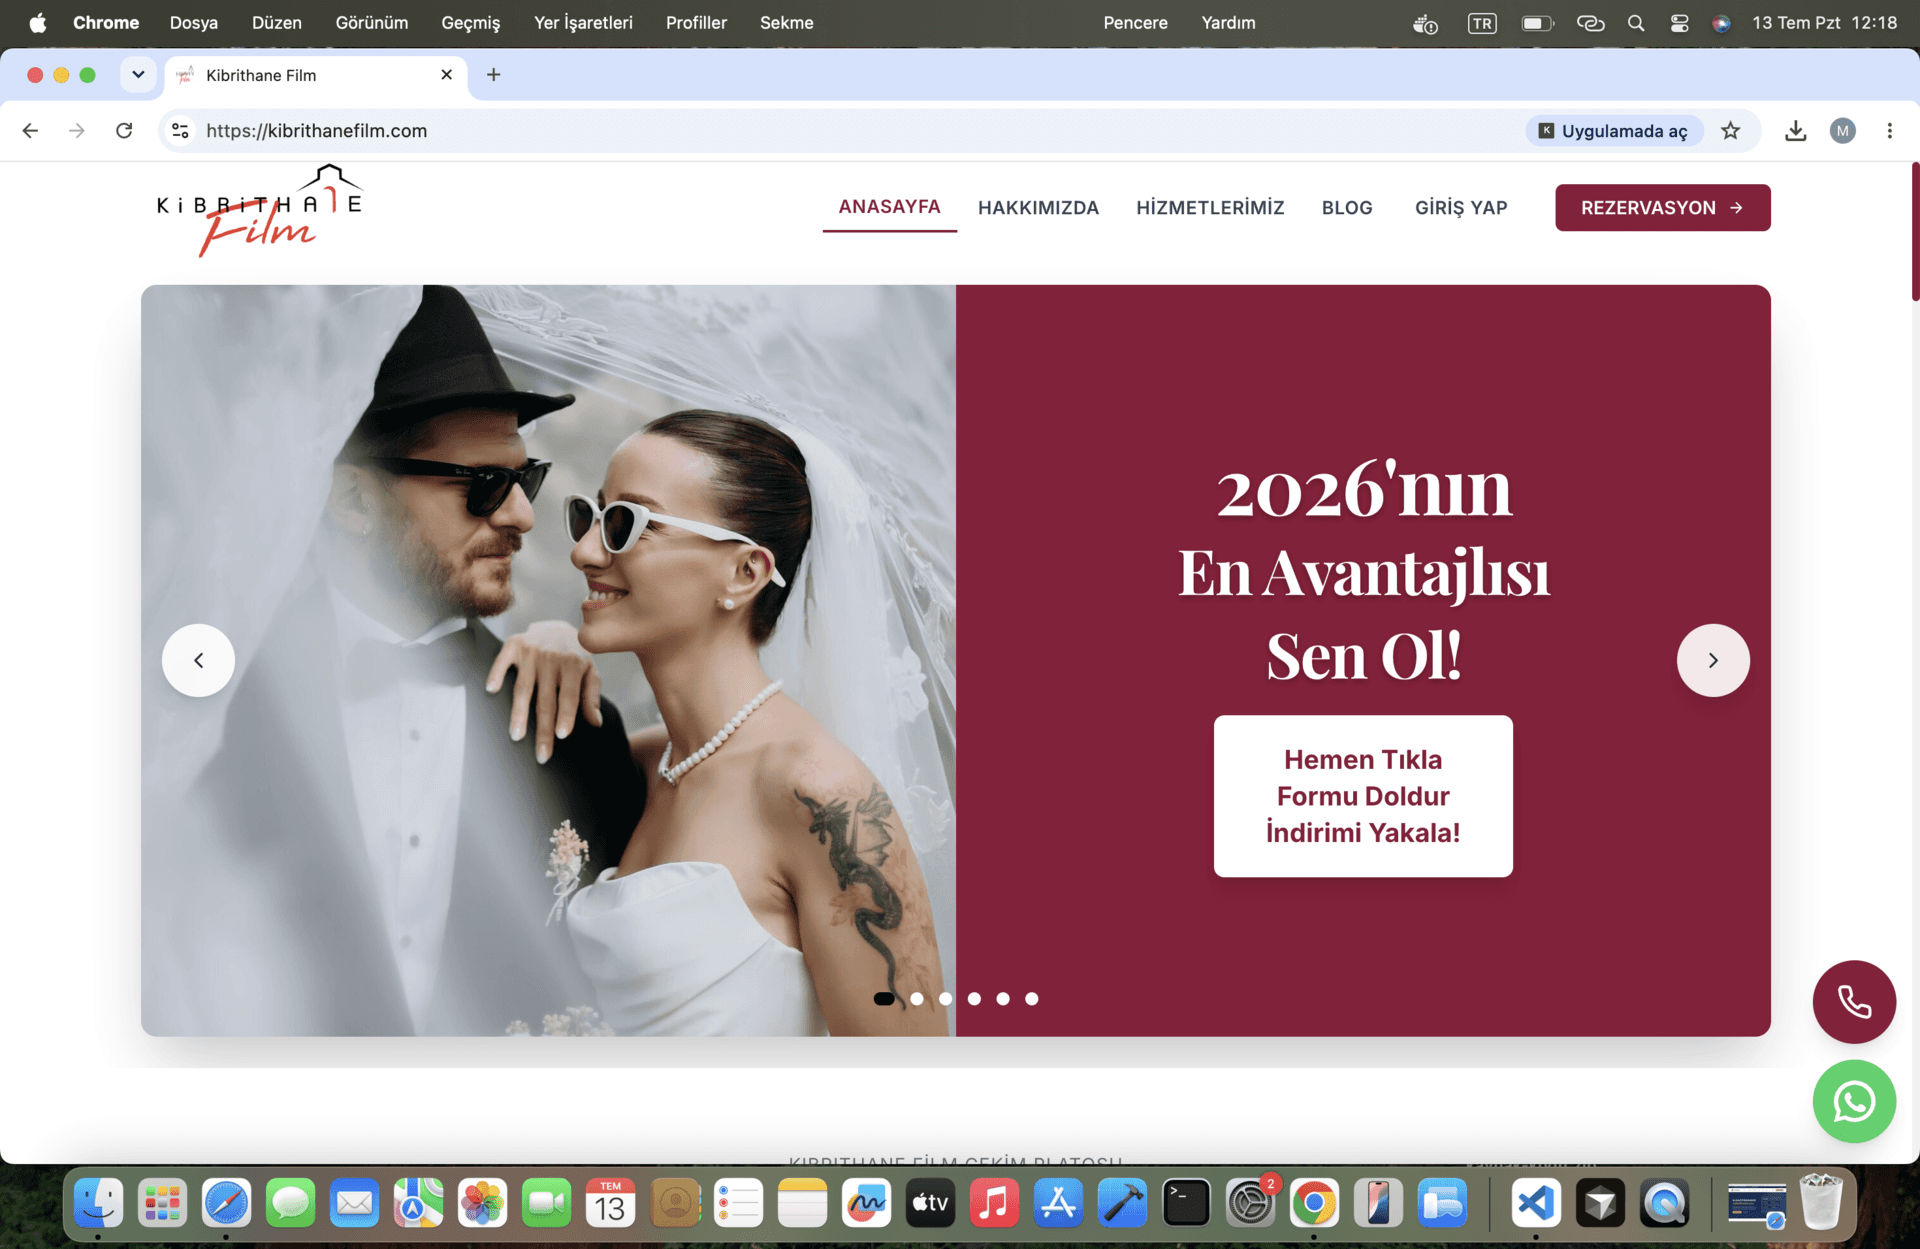1920x1249 pixels.
Task: Close the Kibrithane Film tab
Action: pyautogui.click(x=447, y=75)
